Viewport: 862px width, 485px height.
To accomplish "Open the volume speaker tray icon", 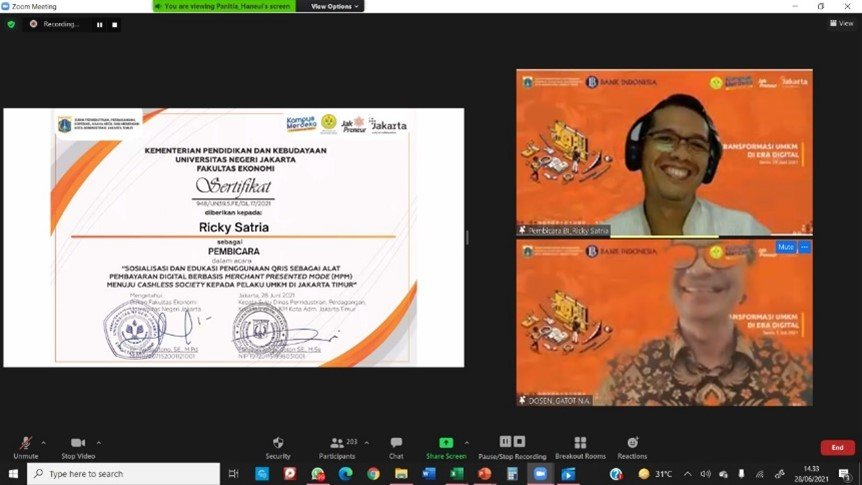I will (x=705, y=473).
